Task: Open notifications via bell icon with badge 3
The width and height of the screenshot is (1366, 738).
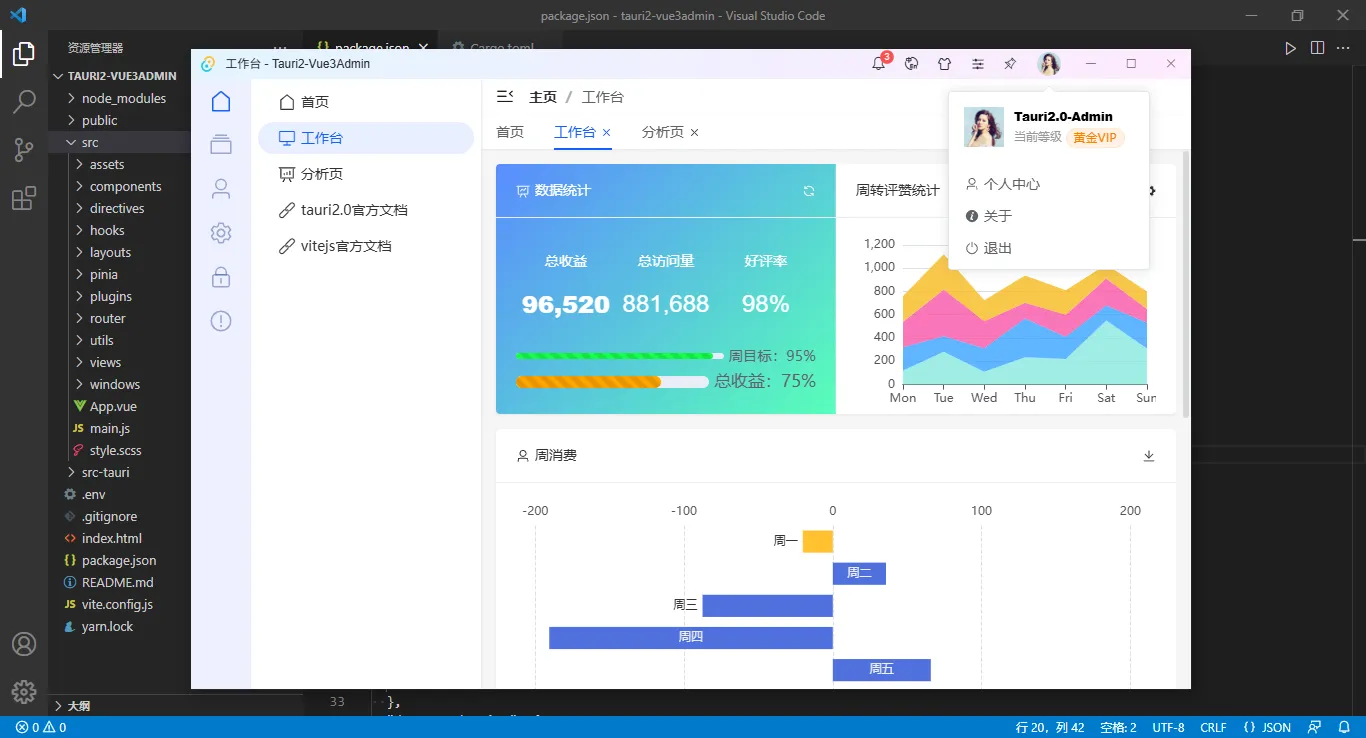Action: tap(879, 62)
